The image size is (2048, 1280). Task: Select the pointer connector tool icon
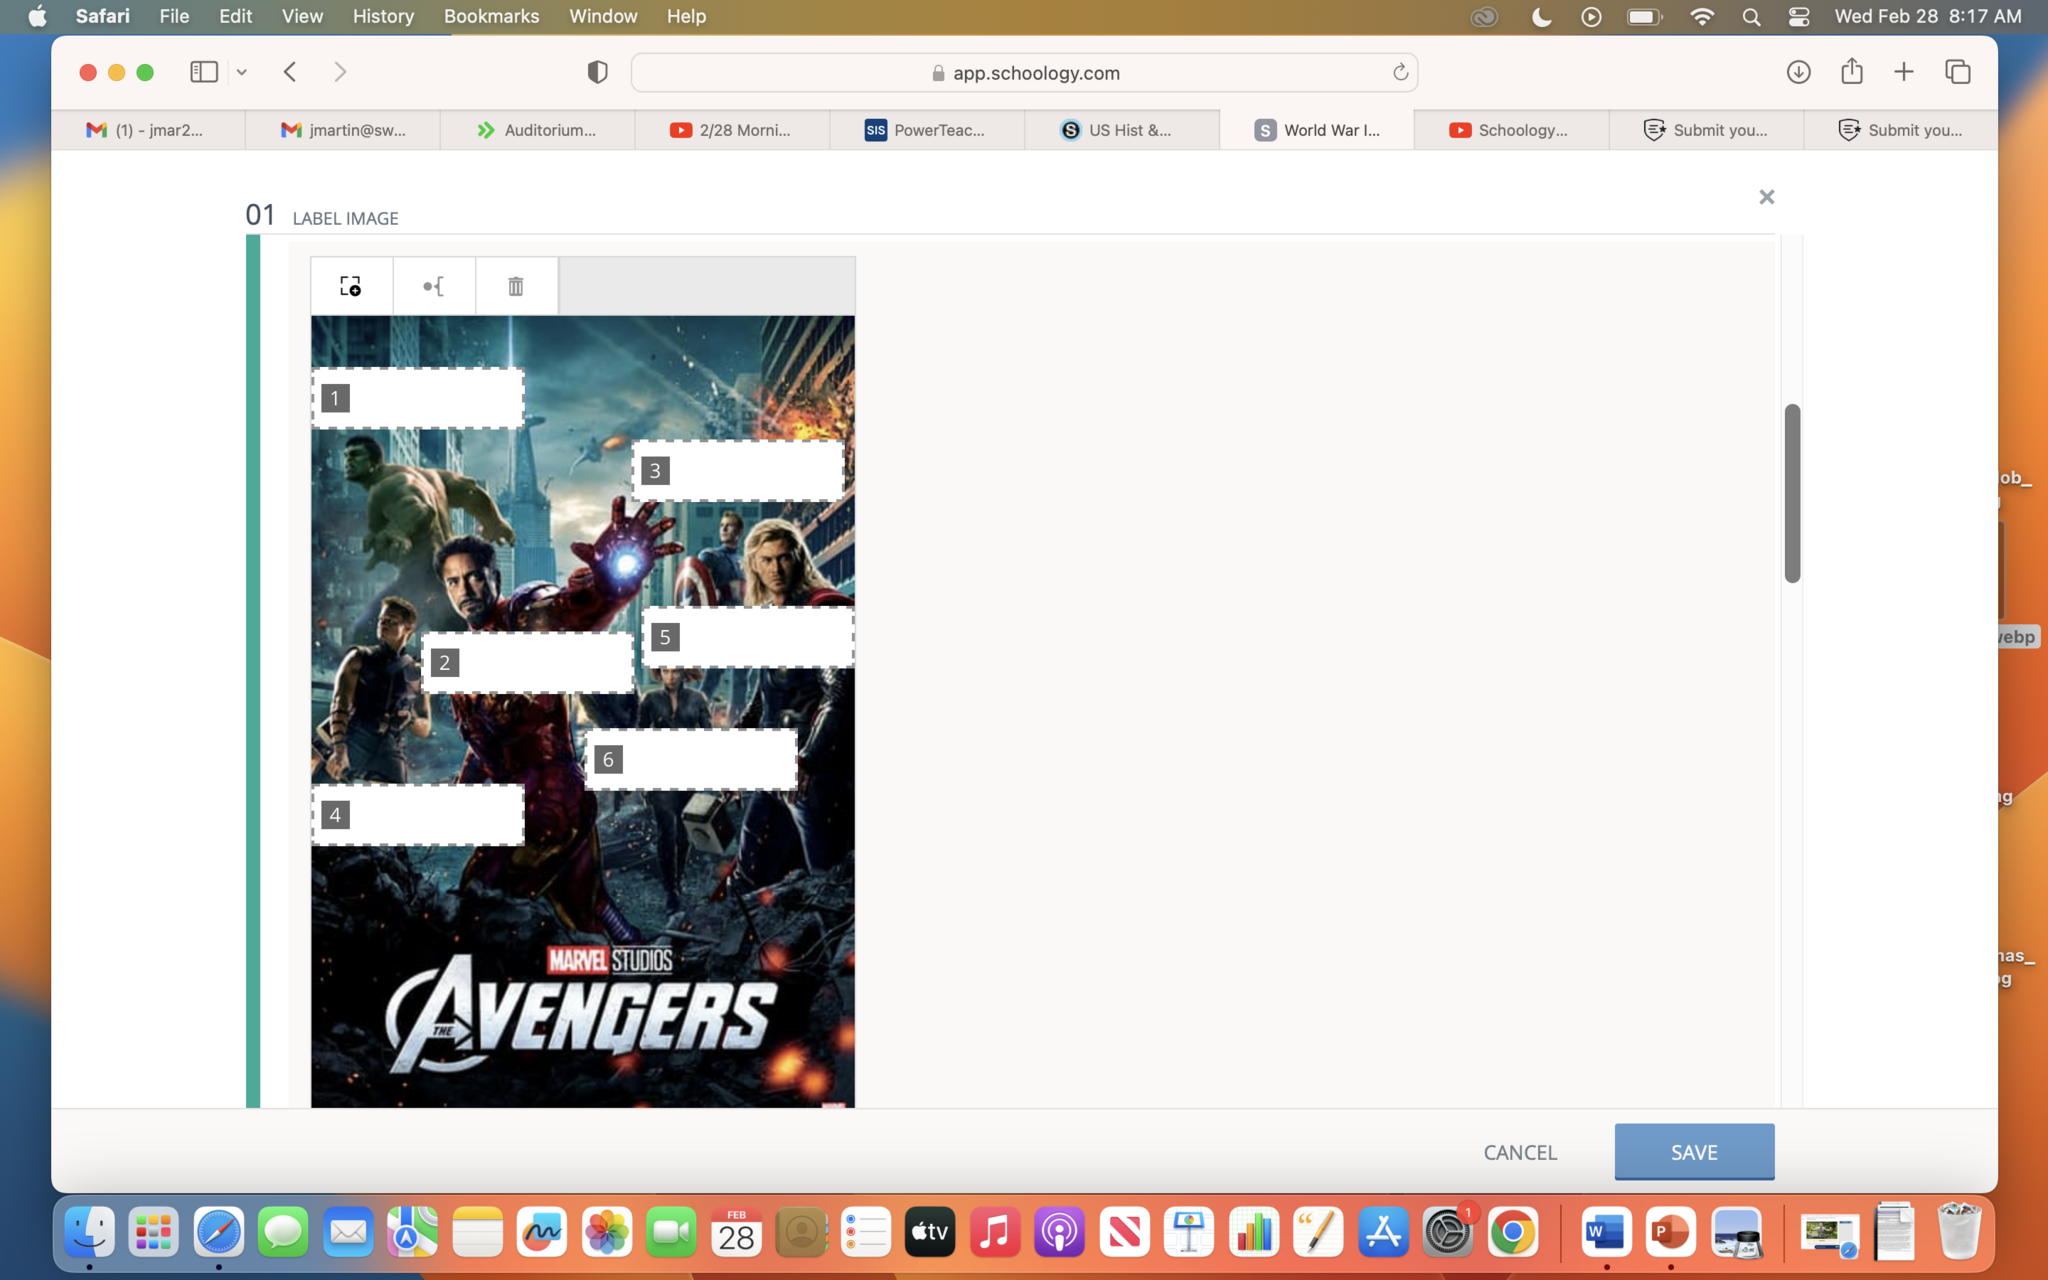433,286
